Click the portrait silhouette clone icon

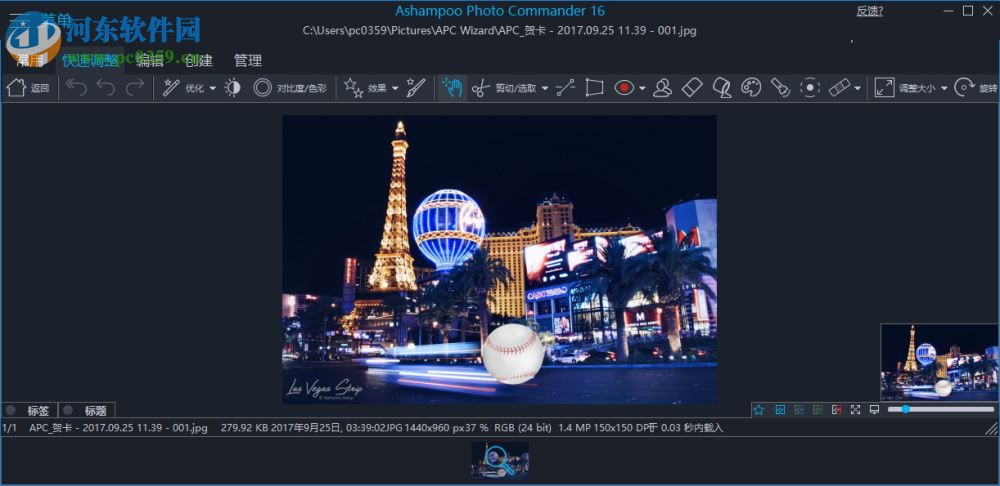coord(663,88)
